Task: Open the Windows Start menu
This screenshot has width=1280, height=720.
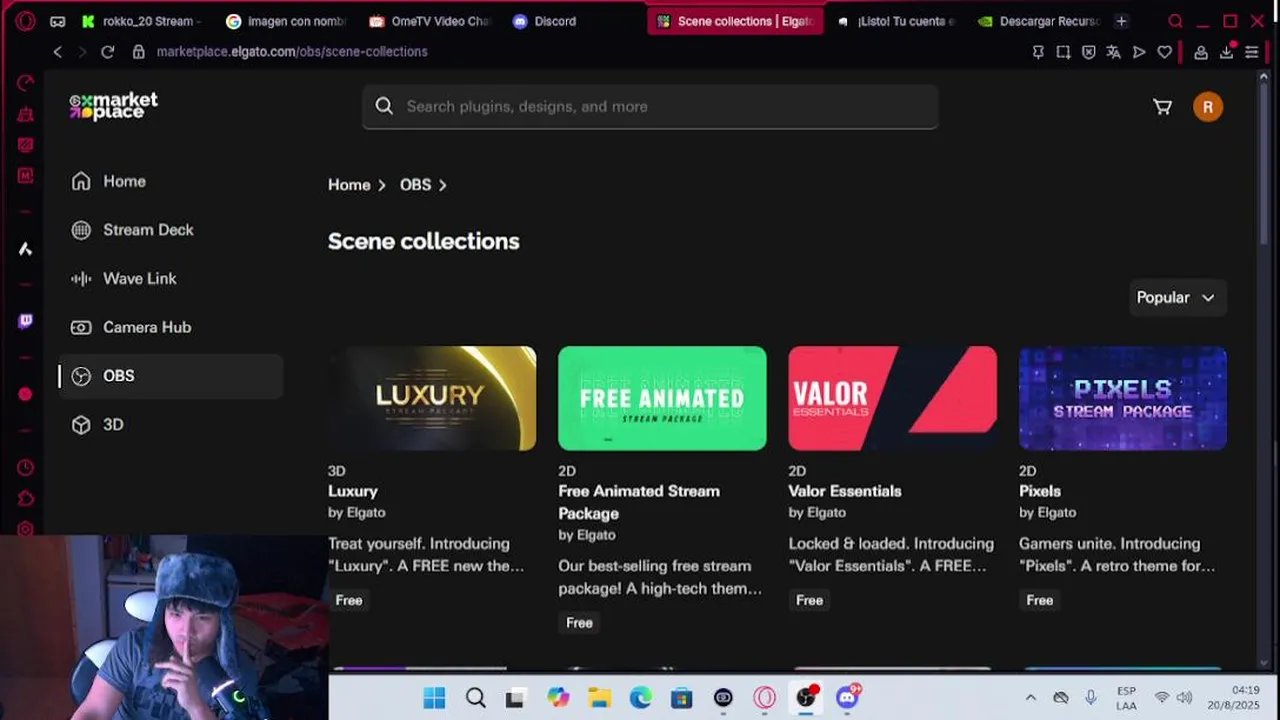Action: tap(434, 698)
